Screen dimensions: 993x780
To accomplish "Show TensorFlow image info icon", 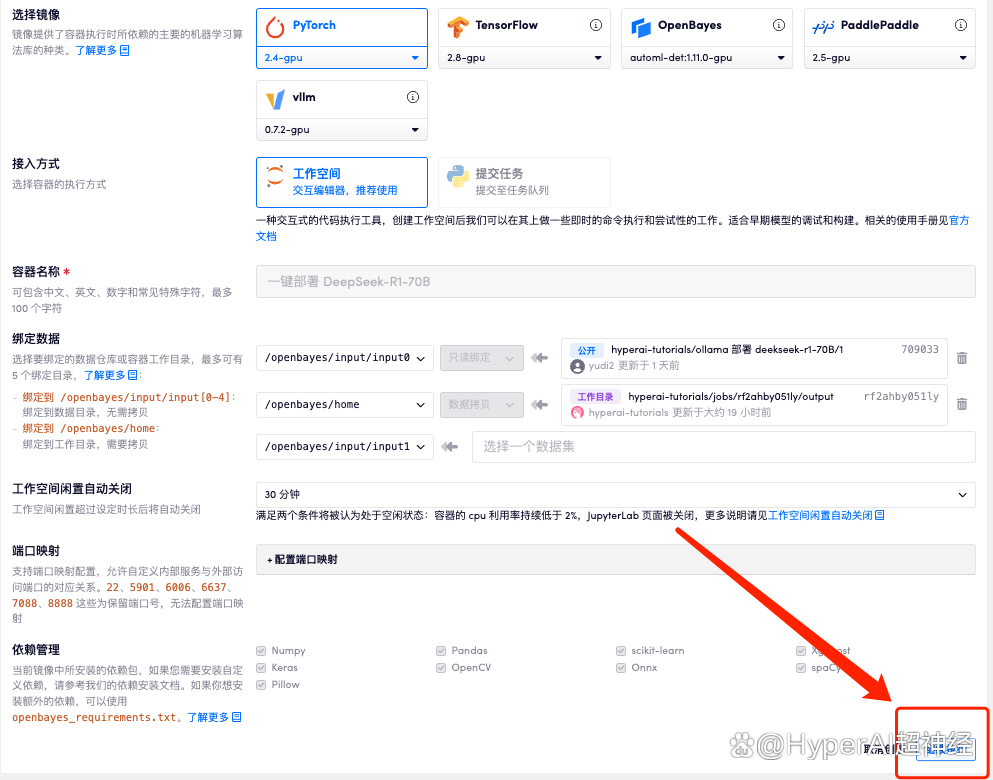I will tap(595, 25).
